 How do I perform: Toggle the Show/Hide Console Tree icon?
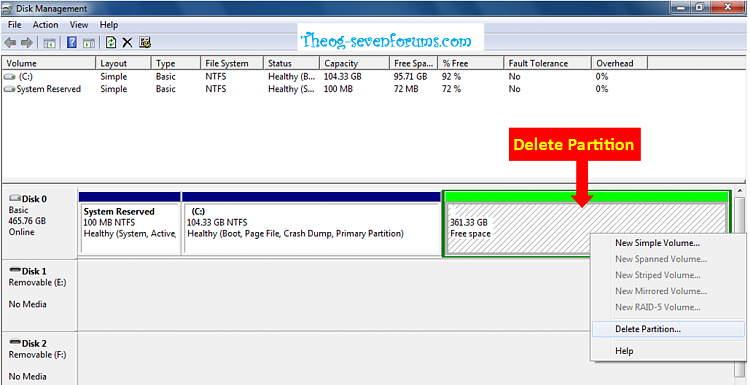49,43
